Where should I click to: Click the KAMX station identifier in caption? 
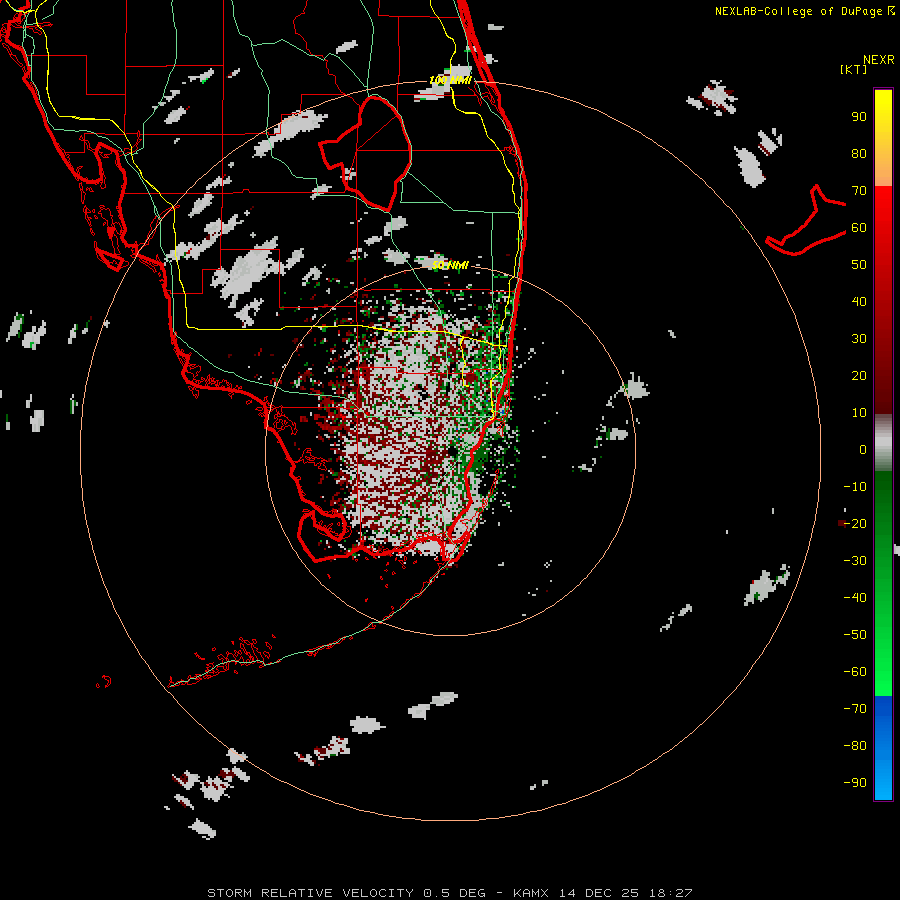530,893
